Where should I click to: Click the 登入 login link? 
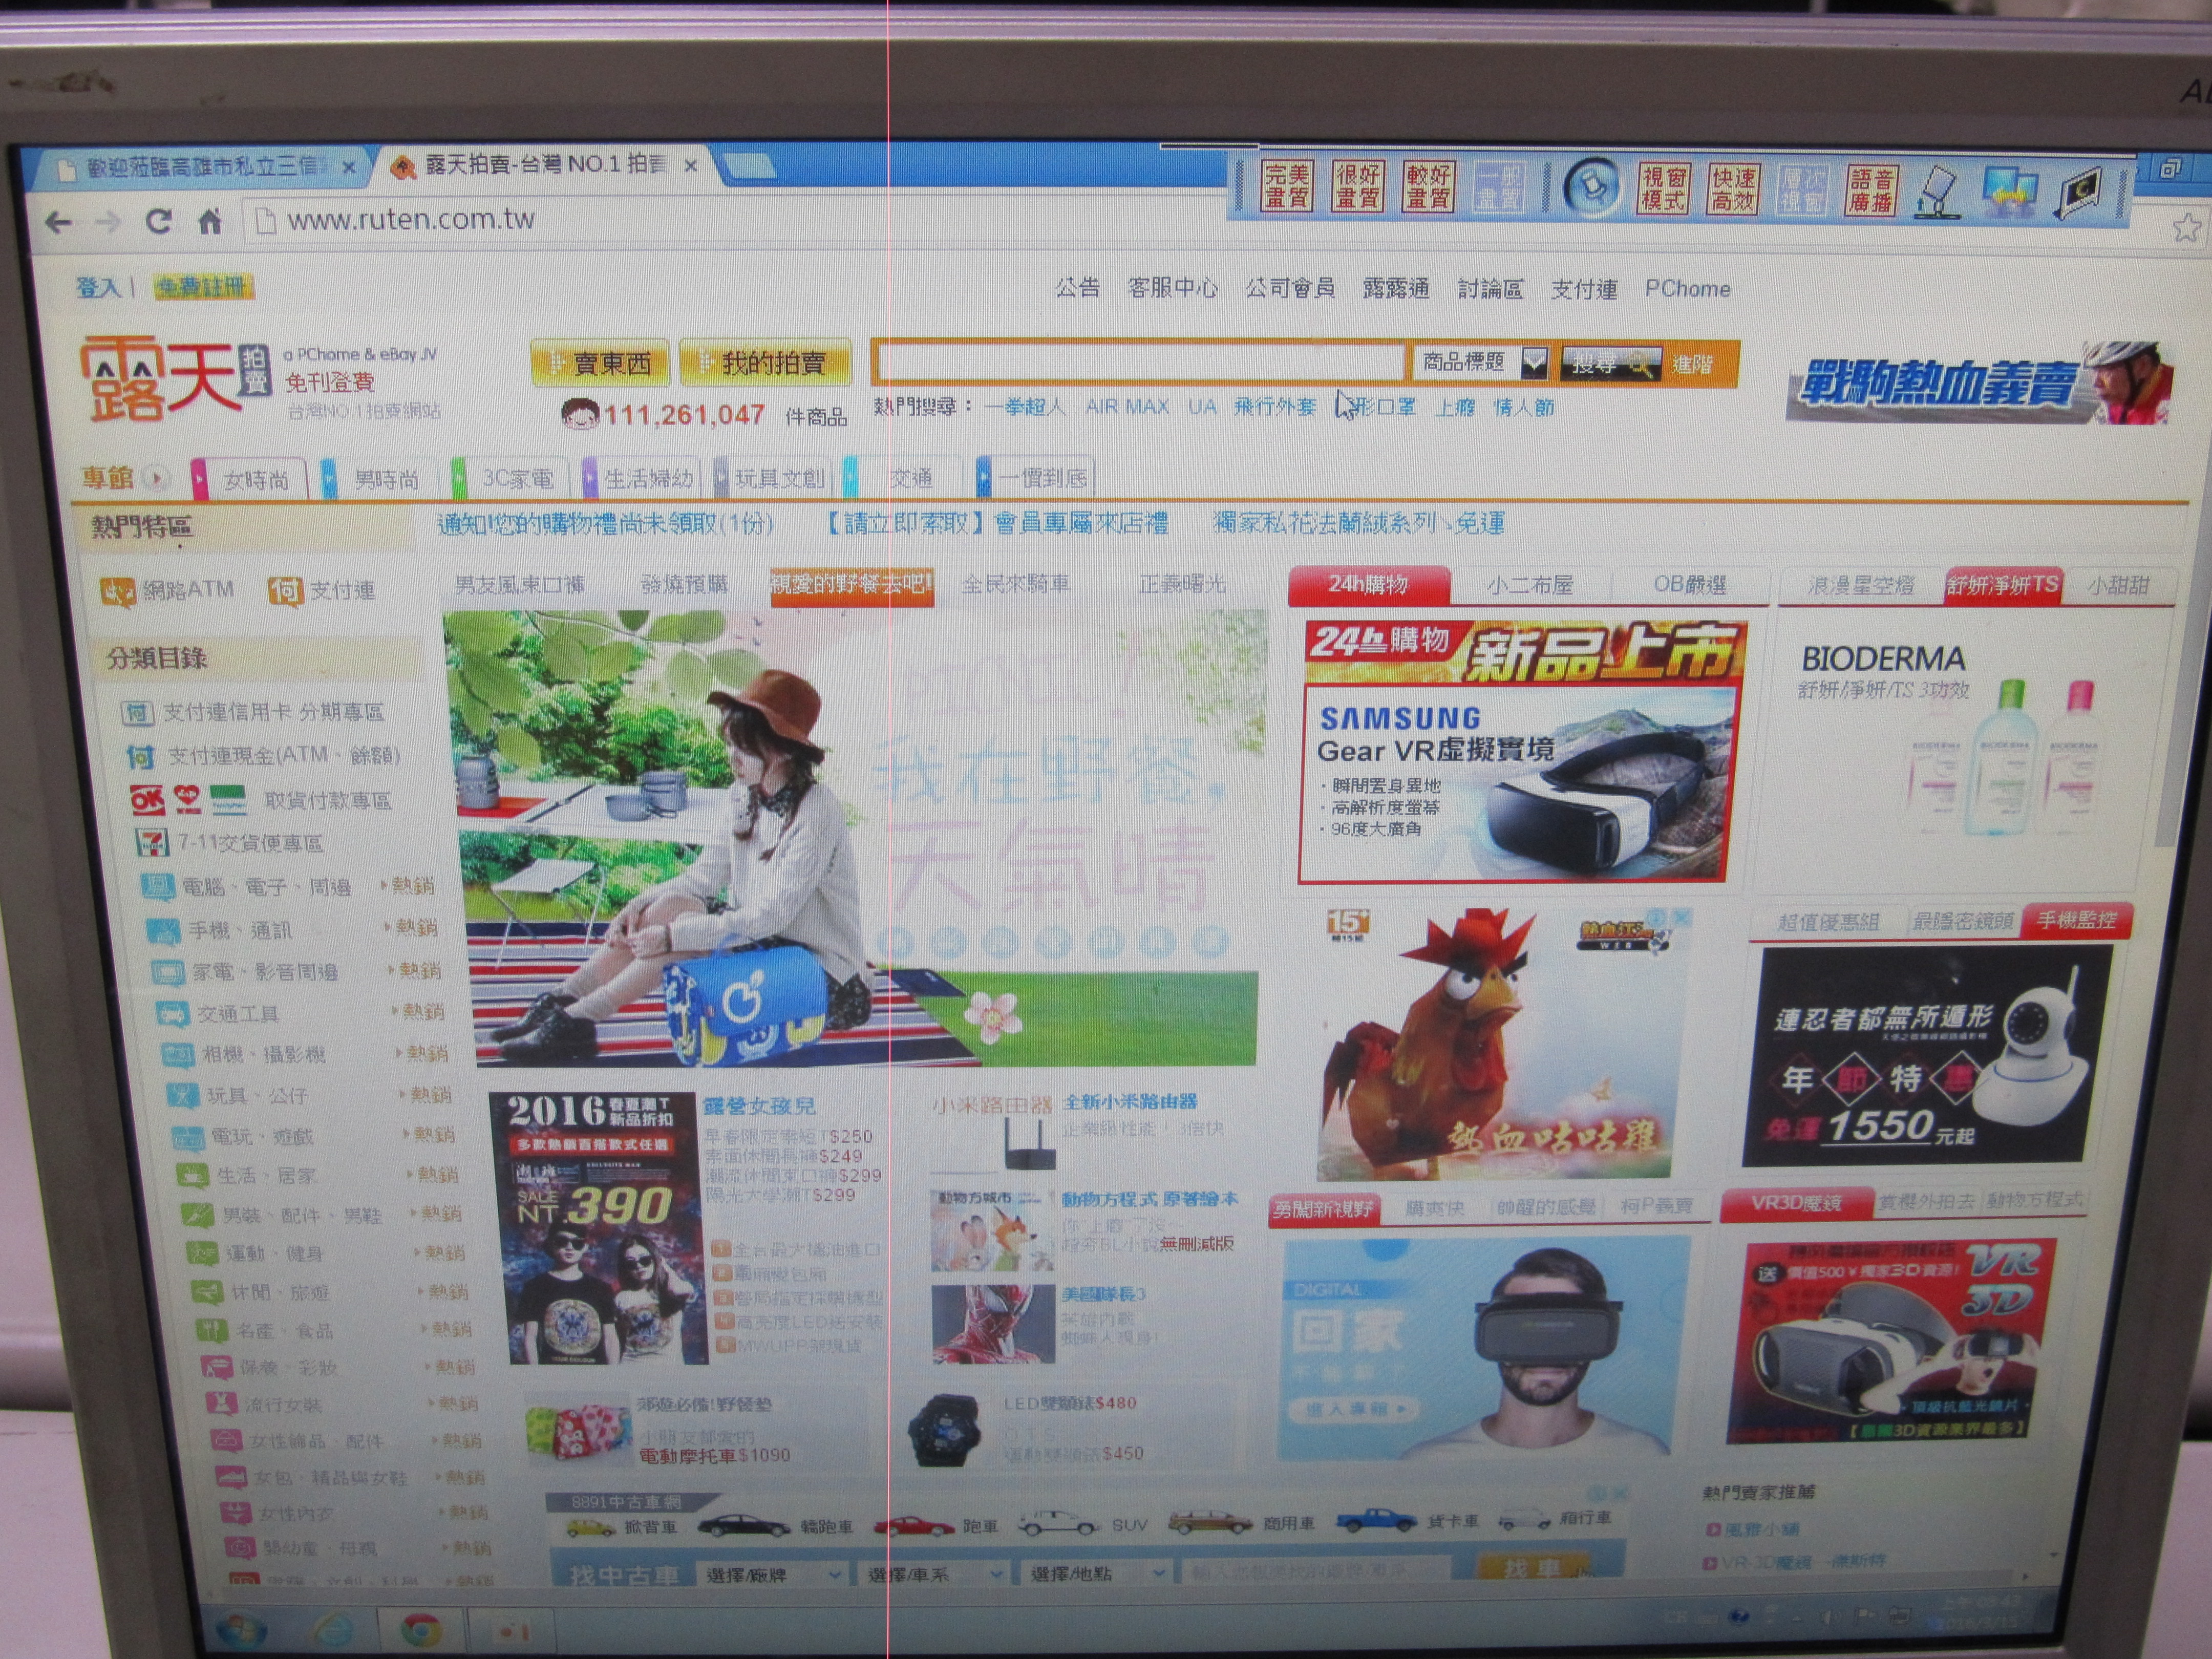point(98,288)
